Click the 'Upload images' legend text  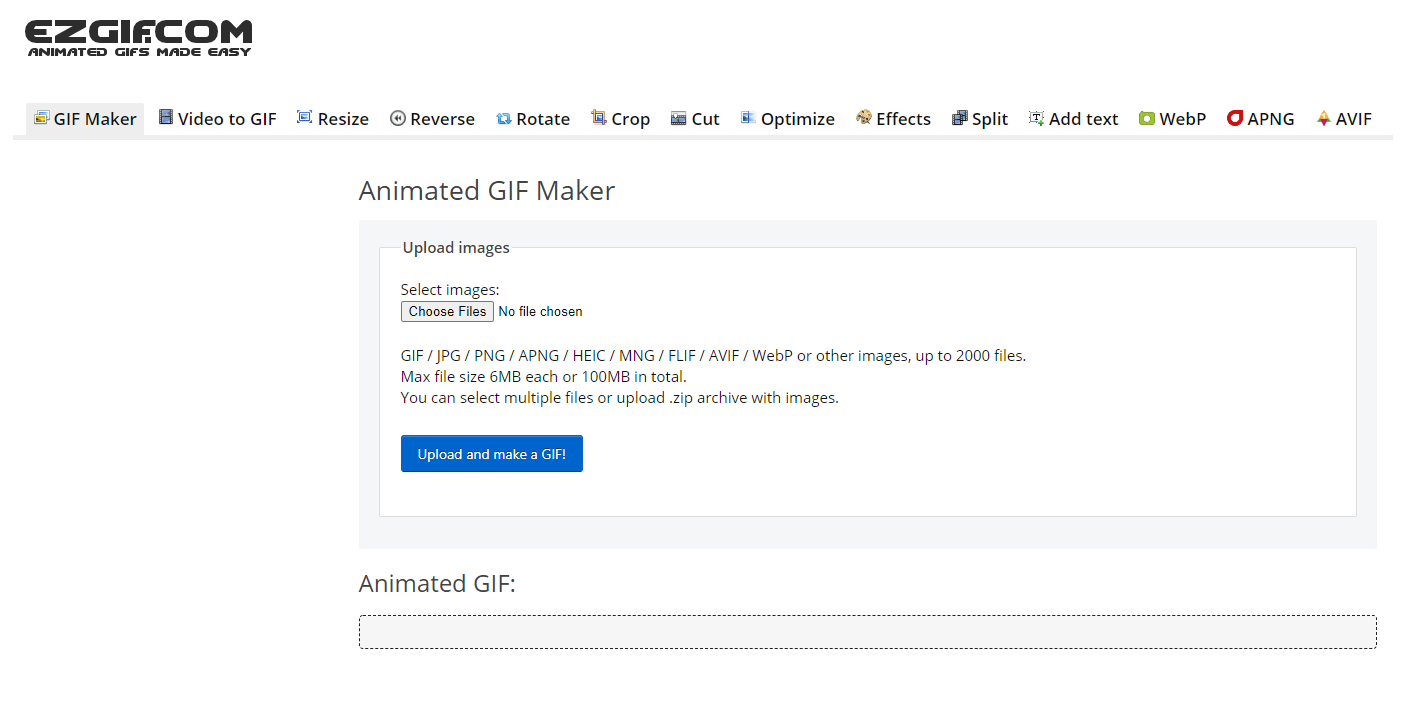pos(456,248)
